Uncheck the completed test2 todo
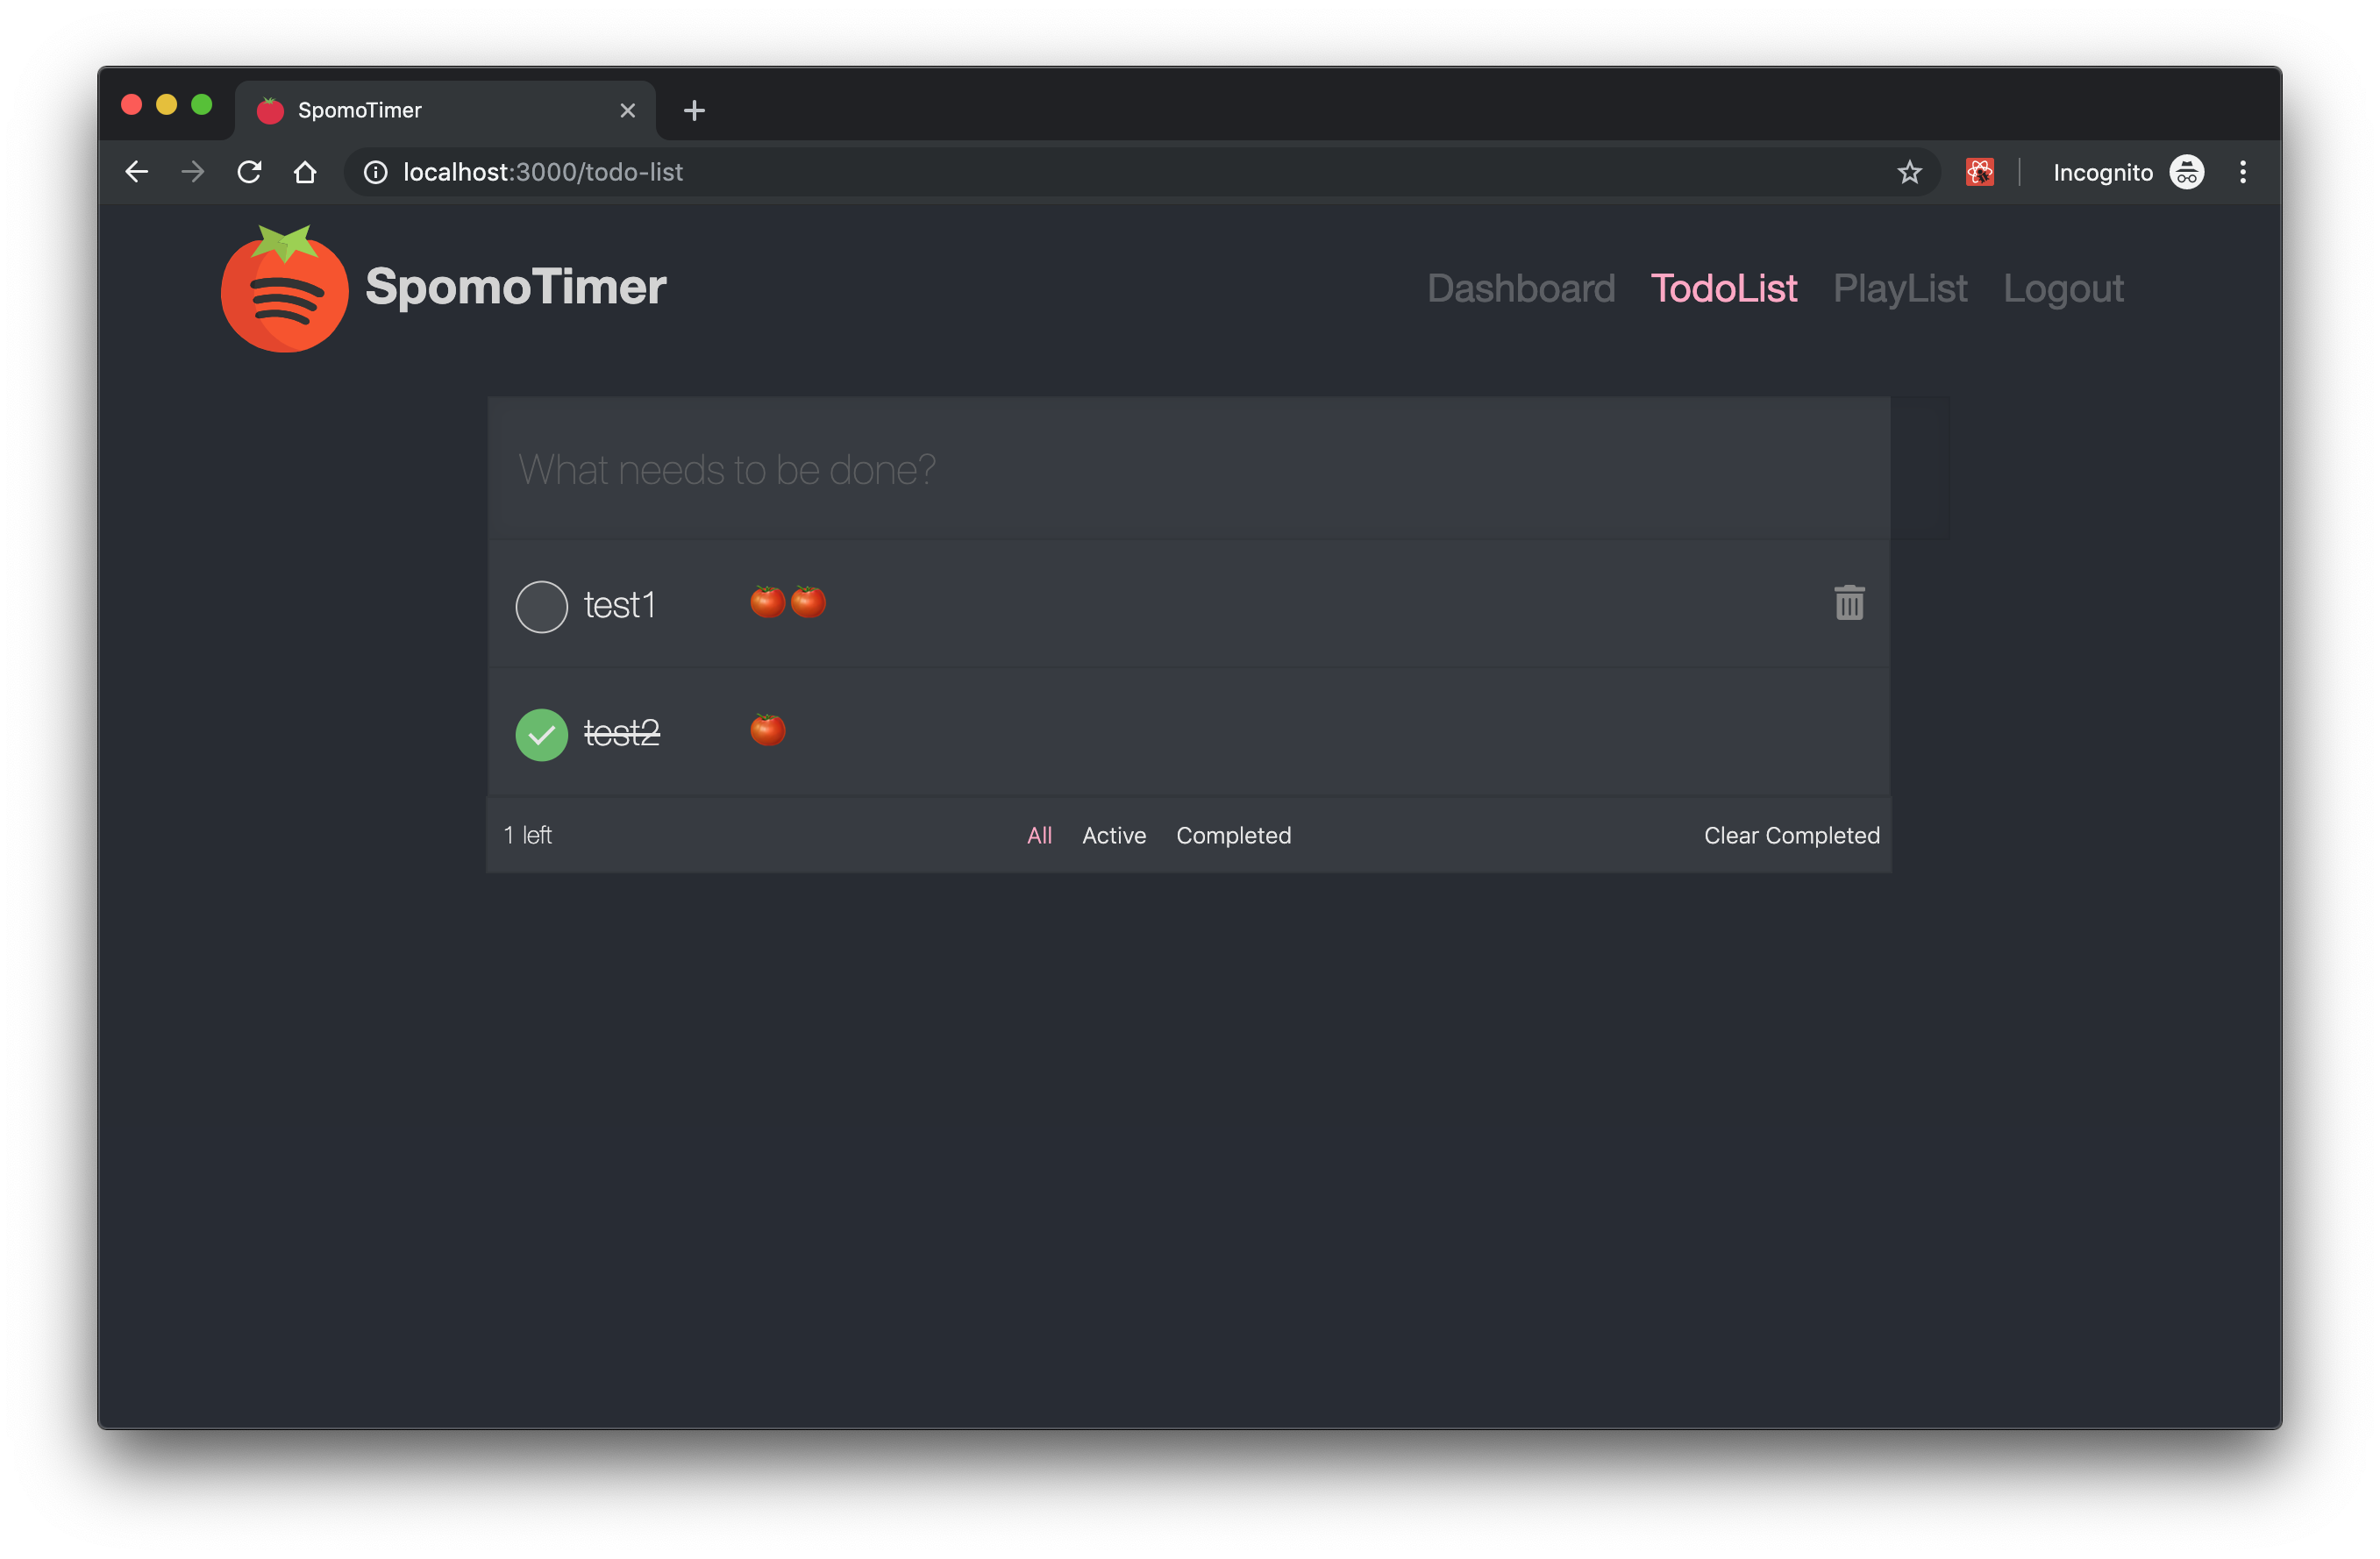Image resolution: width=2380 pixels, height=1559 pixels. (x=541, y=734)
